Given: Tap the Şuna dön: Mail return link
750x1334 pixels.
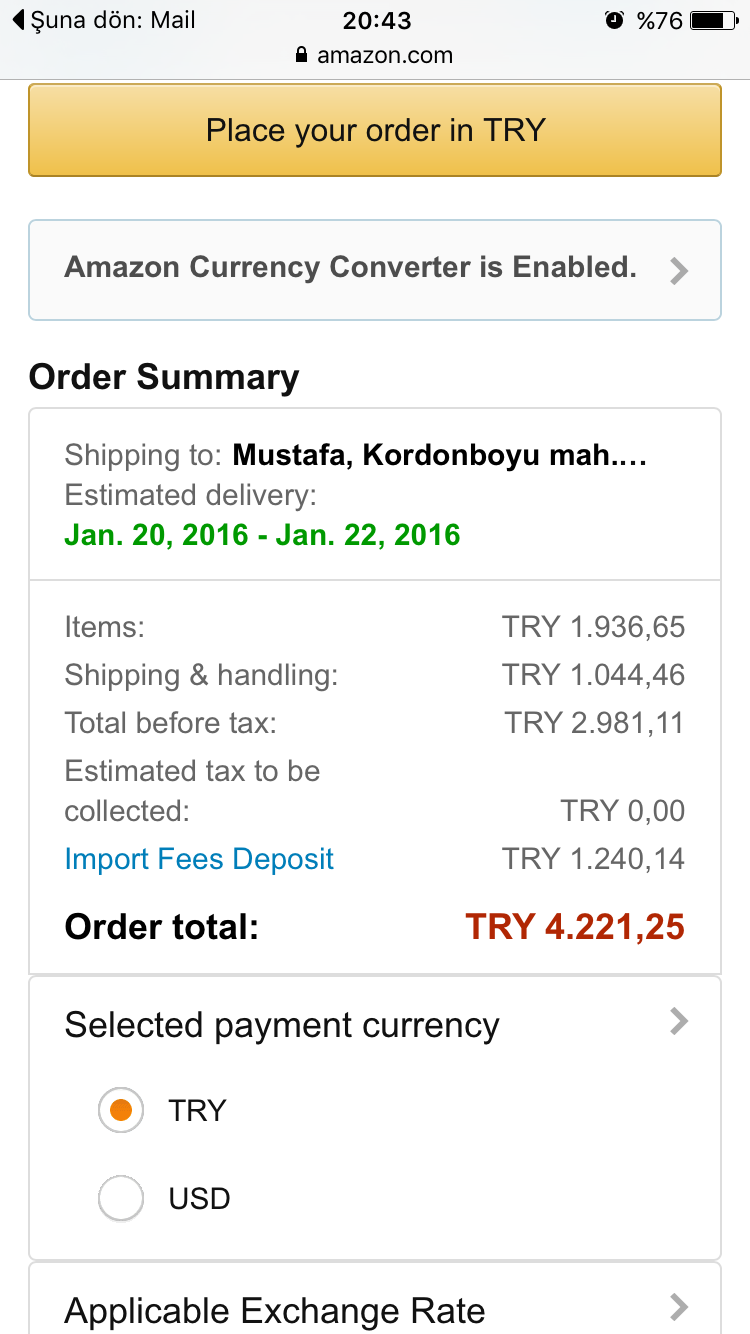Looking at the screenshot, I should [x=103, y=20].
